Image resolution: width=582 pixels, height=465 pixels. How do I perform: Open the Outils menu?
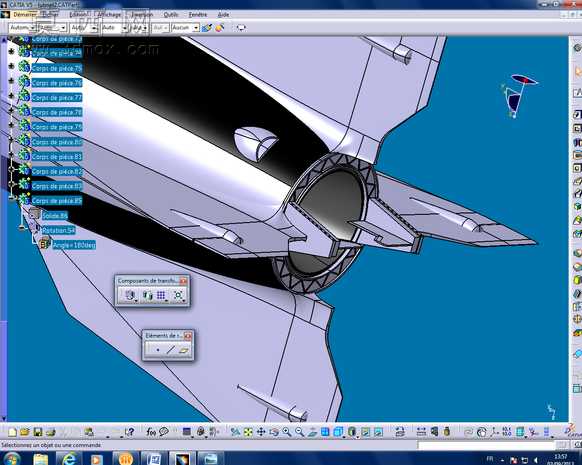point(171,14)
